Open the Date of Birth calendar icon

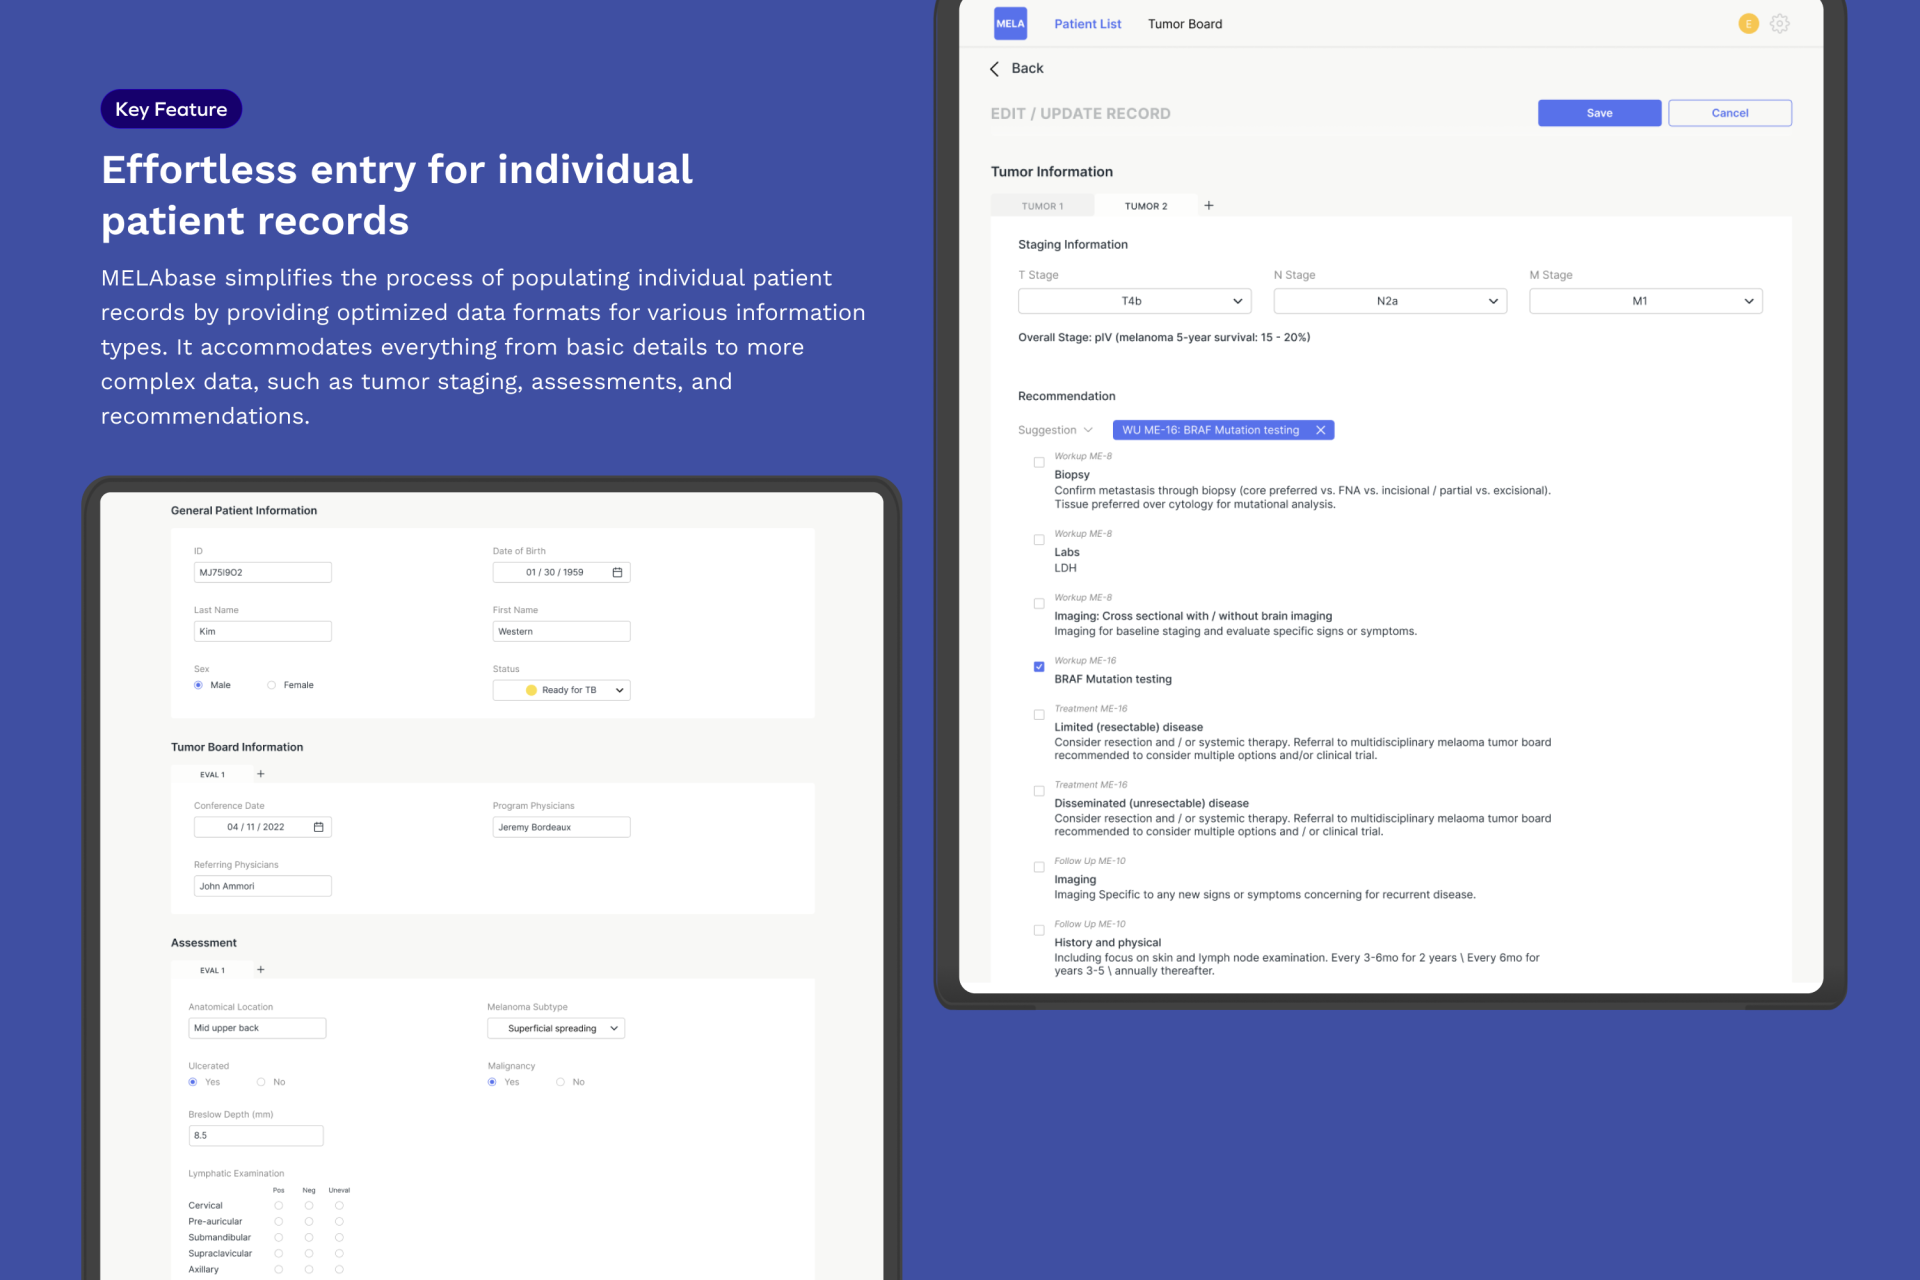click(617, 572)
